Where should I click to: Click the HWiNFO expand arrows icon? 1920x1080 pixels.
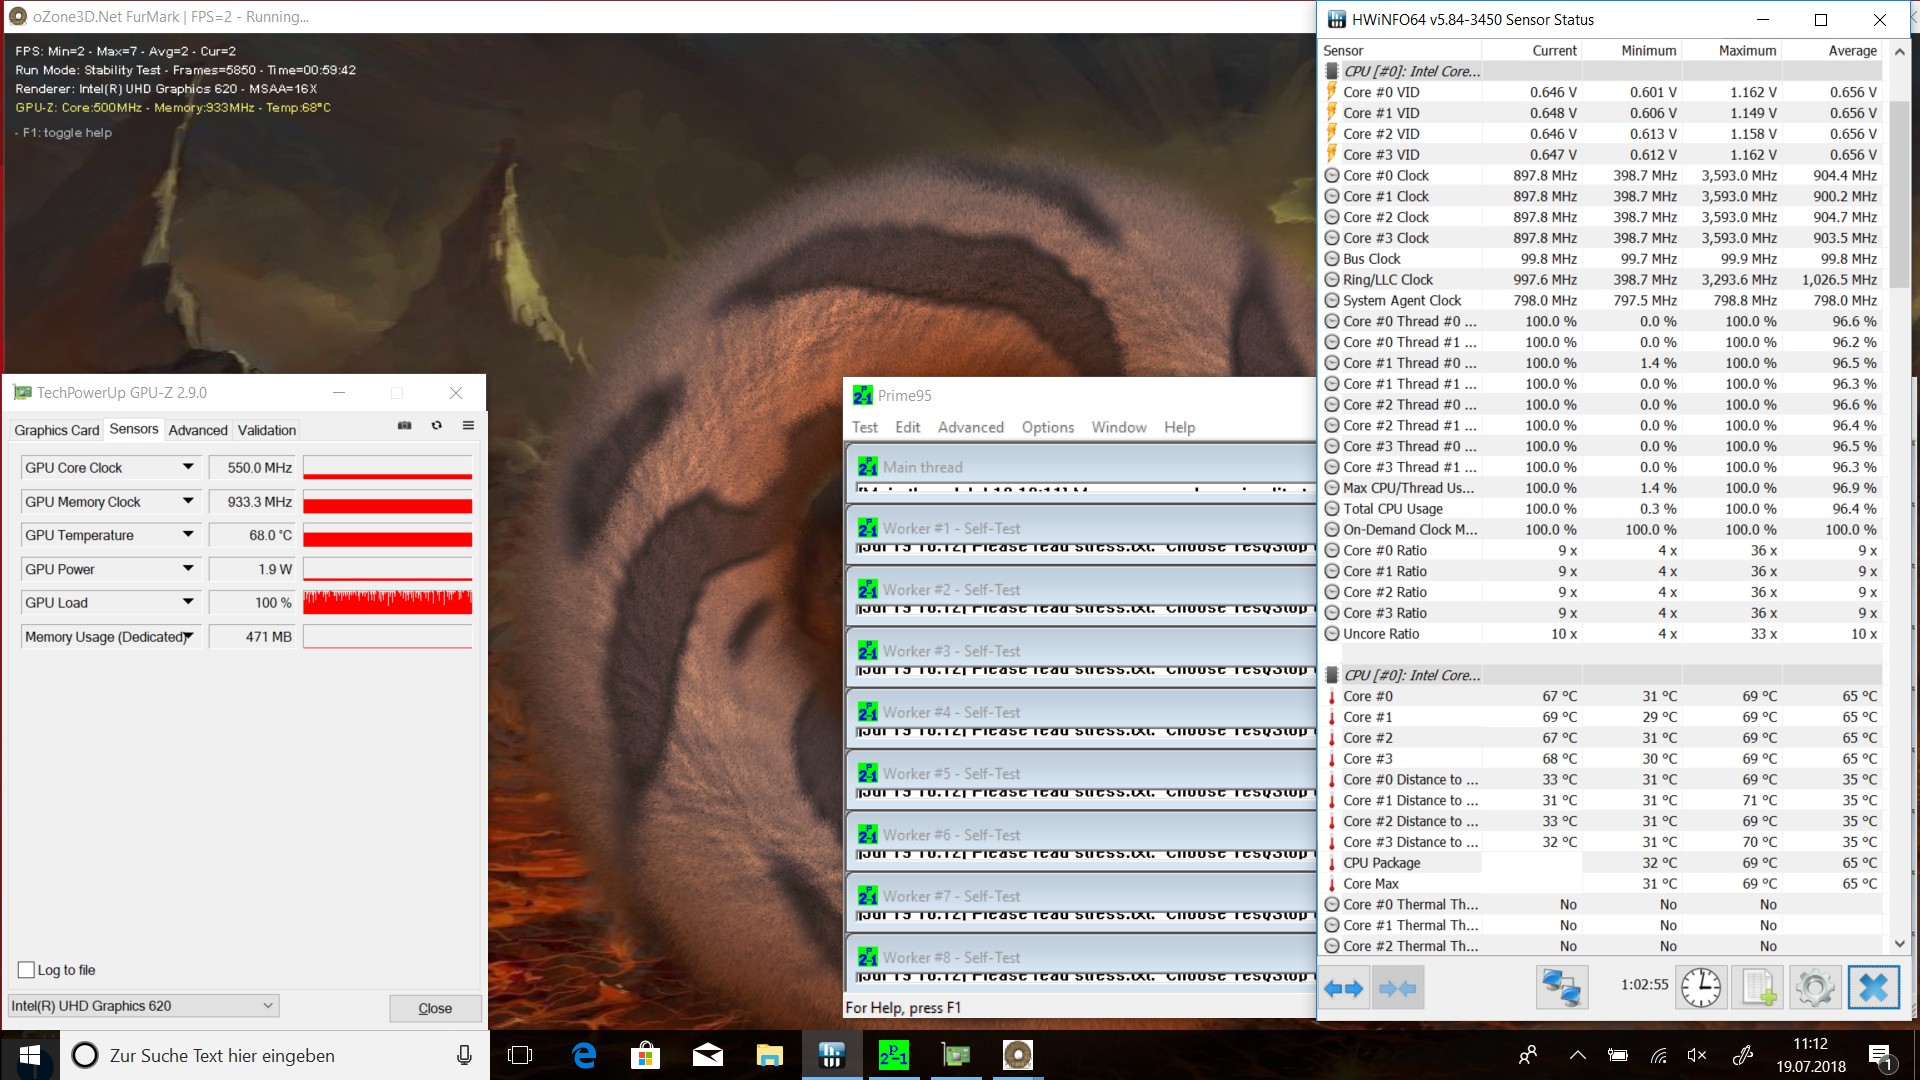click(x=1343, y=989)
